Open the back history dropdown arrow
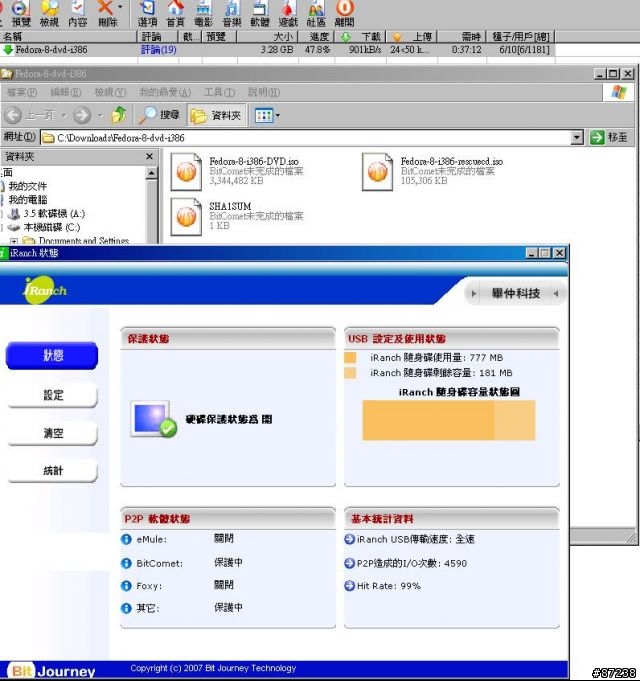The width and height of the screenshot is (640, 681). point(64,115)
